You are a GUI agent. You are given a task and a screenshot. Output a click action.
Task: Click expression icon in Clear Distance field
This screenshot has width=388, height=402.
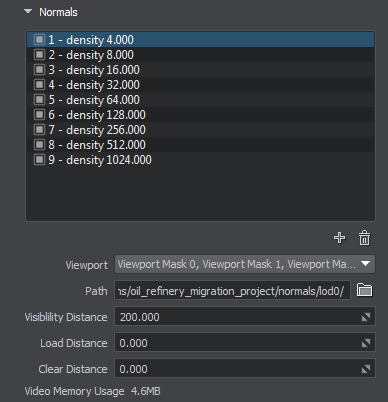(366, 369)
